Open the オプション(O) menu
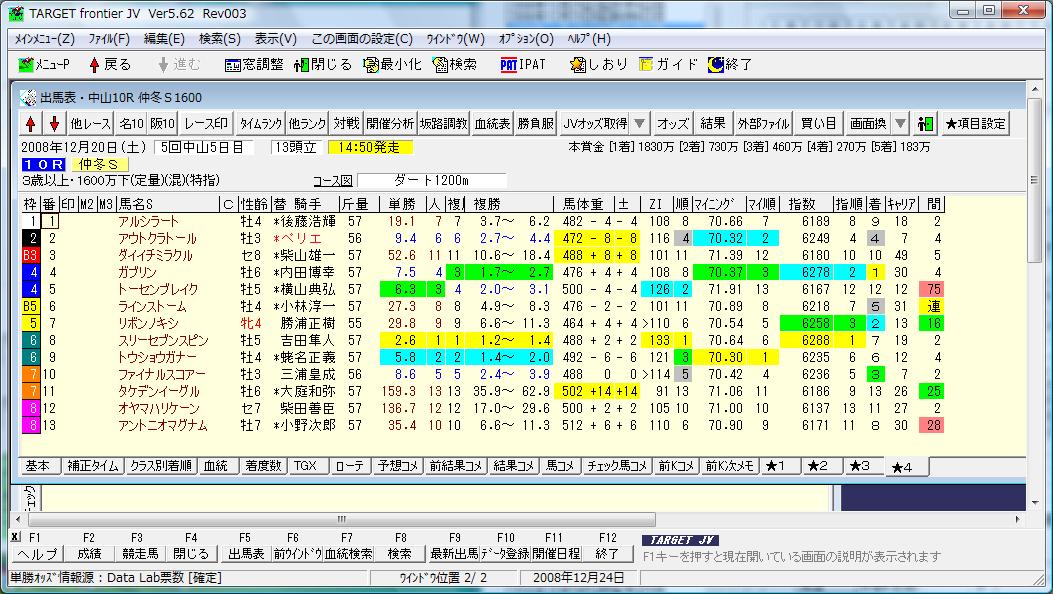The height and width of the screenshot is (594, 1053). (526, 39)
